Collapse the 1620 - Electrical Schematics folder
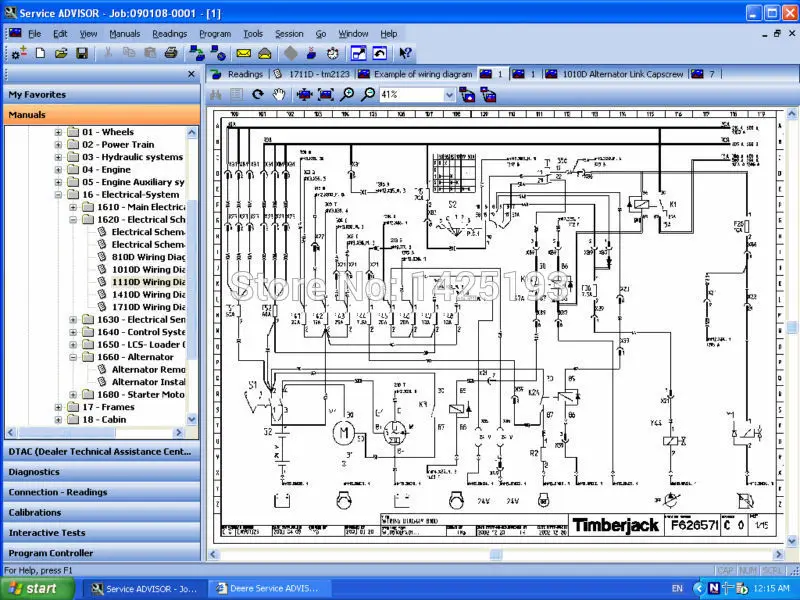 [x=73, y=220]
